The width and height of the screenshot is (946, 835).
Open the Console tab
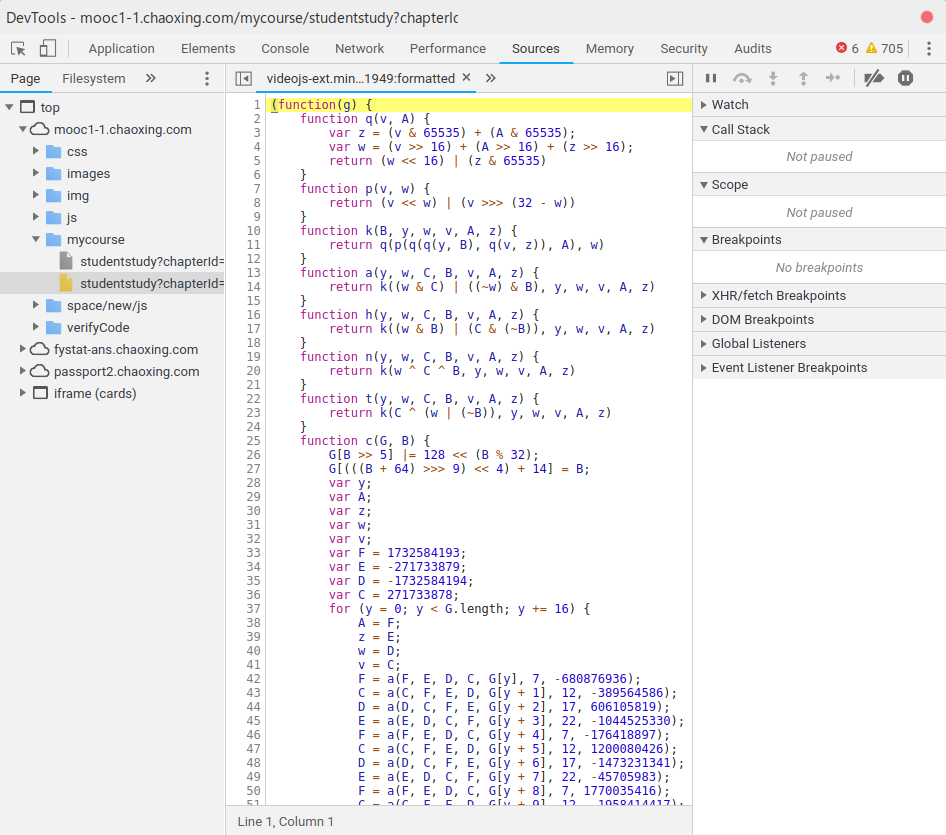[x=285, y=48]
